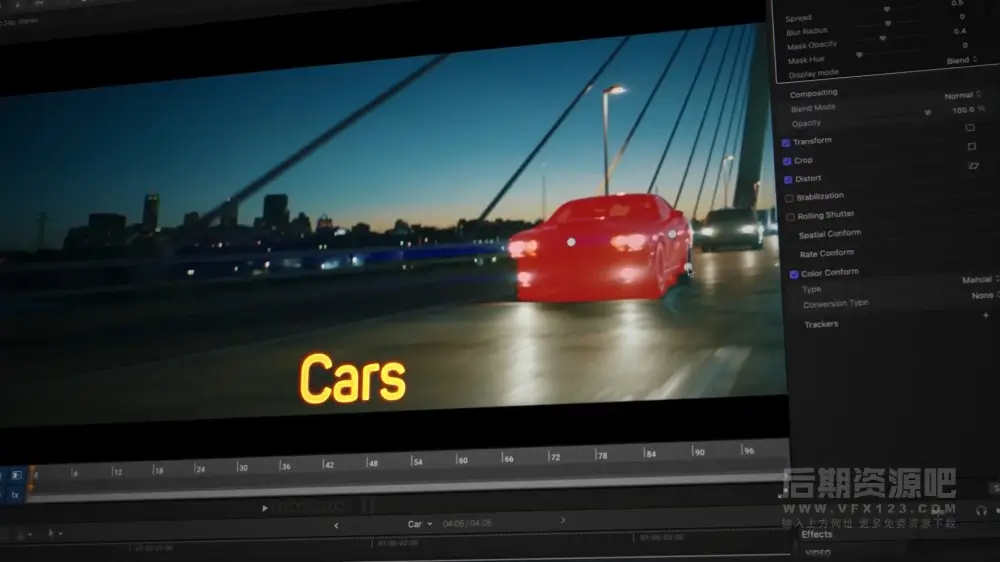
Task: Click frame 48 on the timeline ruler
Action: pyautogui.click(x=372, y=464)
